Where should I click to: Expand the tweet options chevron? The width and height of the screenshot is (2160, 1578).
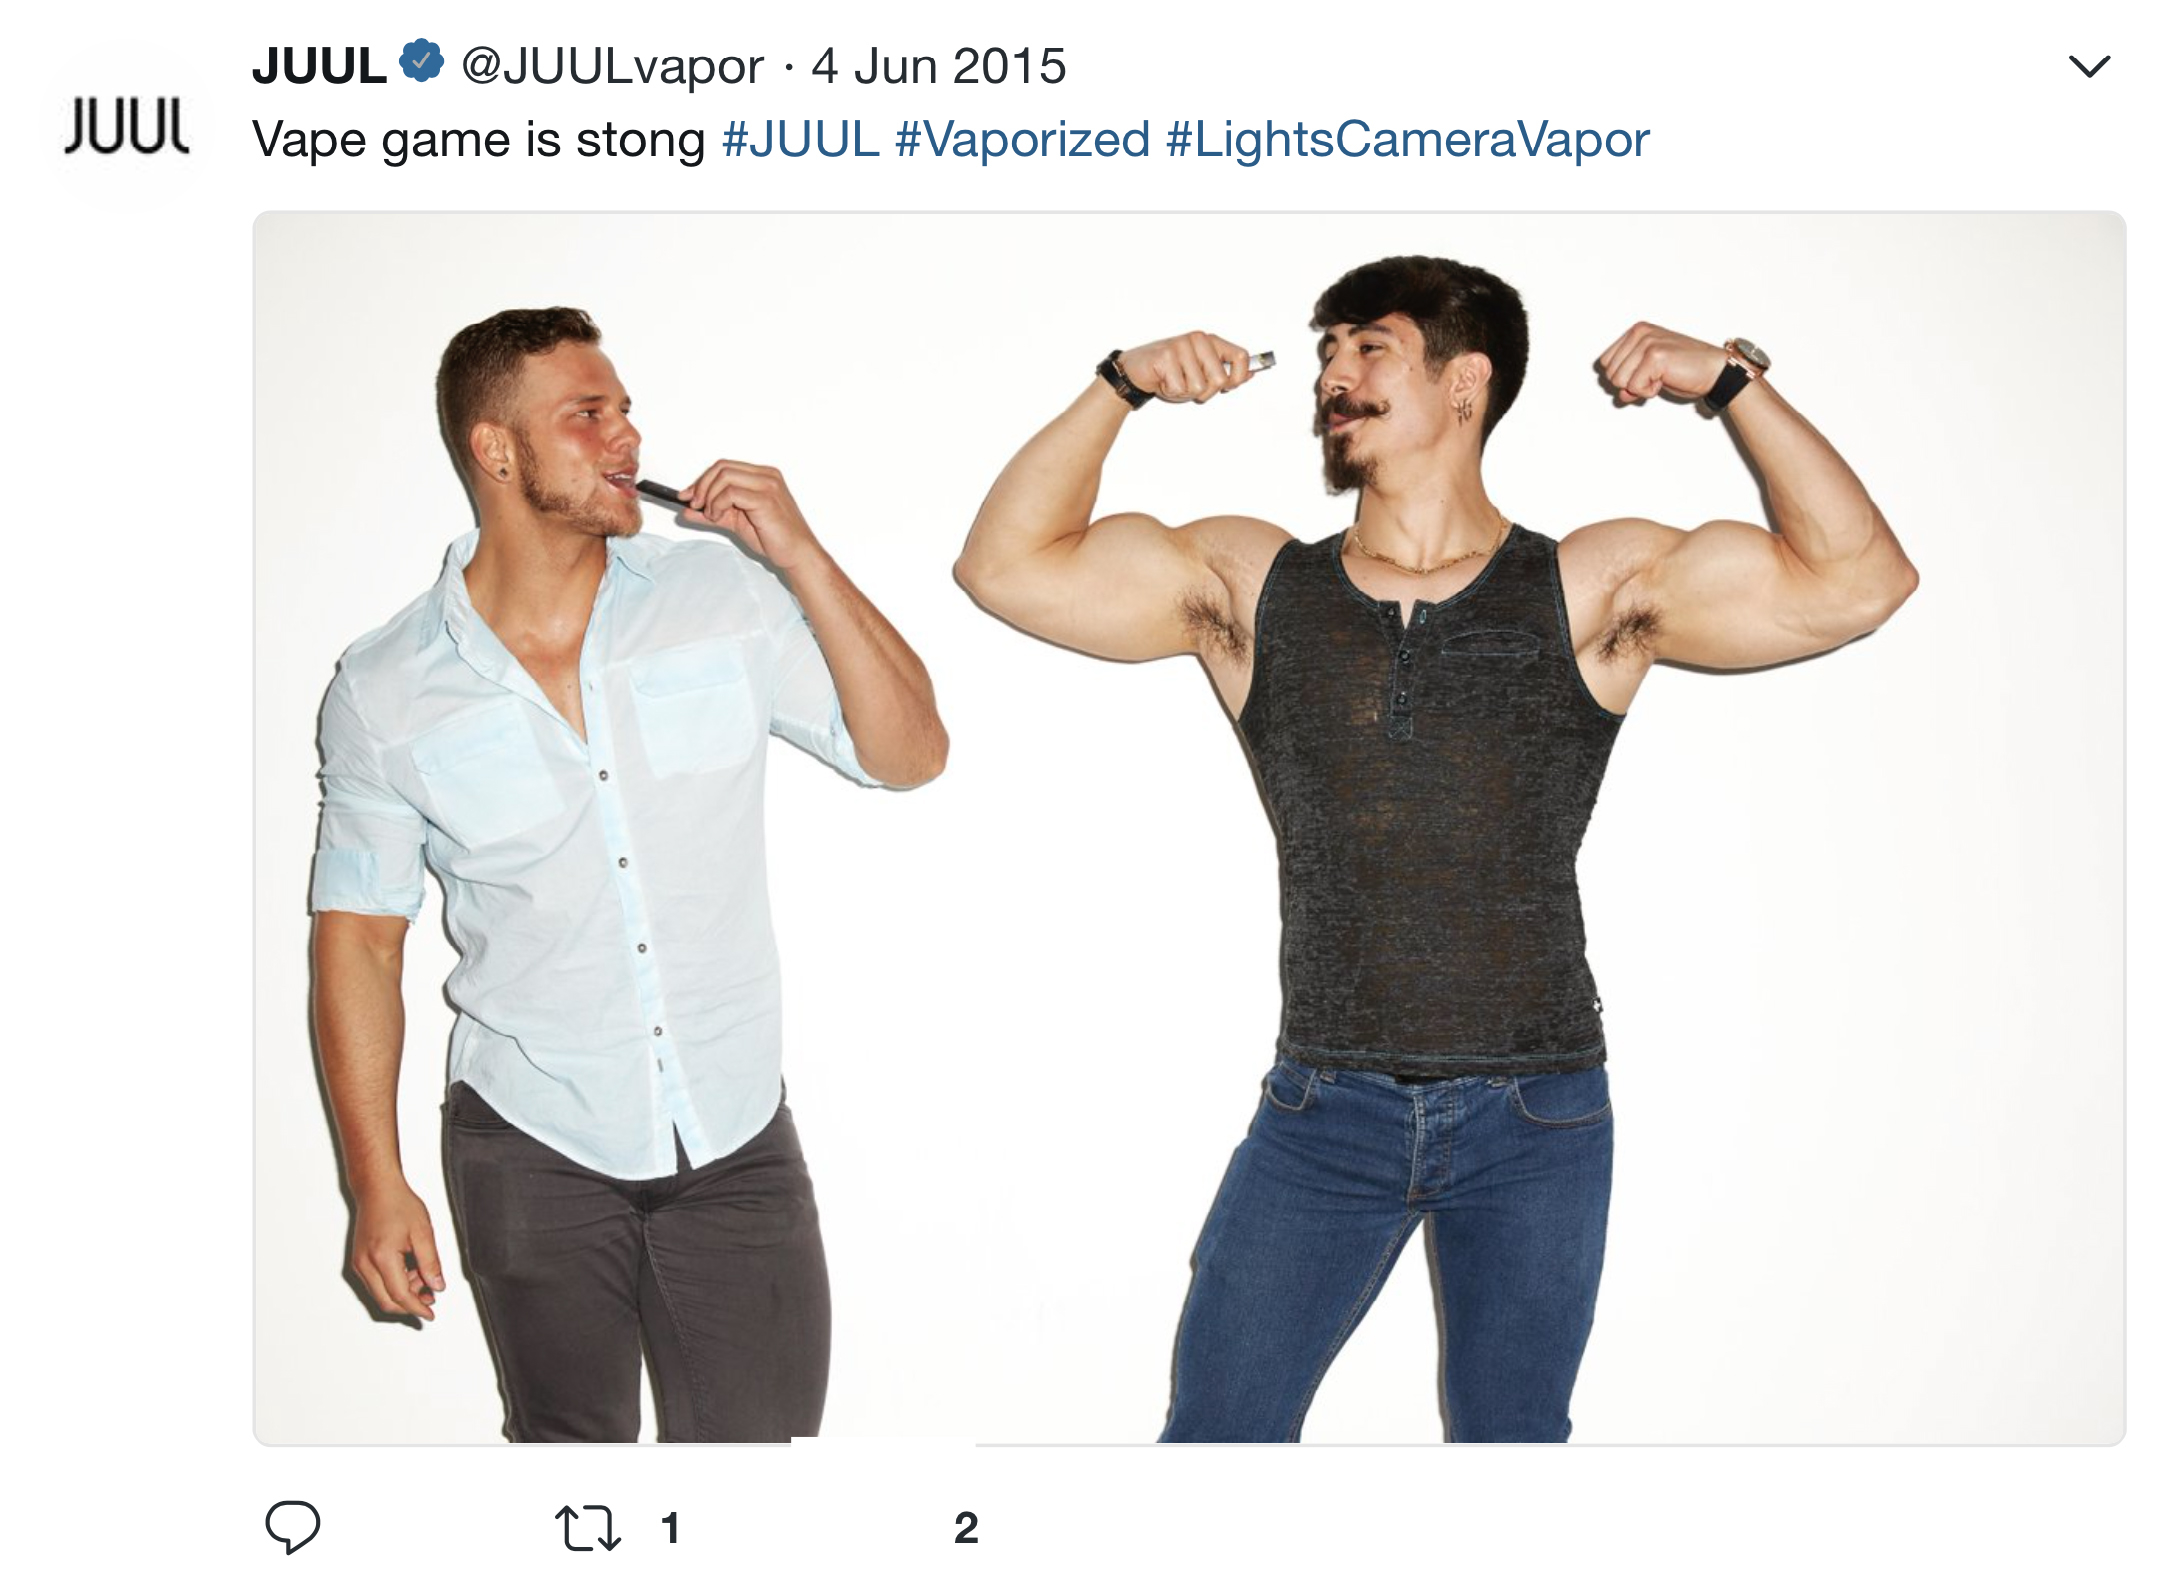tap(2089, 67)
